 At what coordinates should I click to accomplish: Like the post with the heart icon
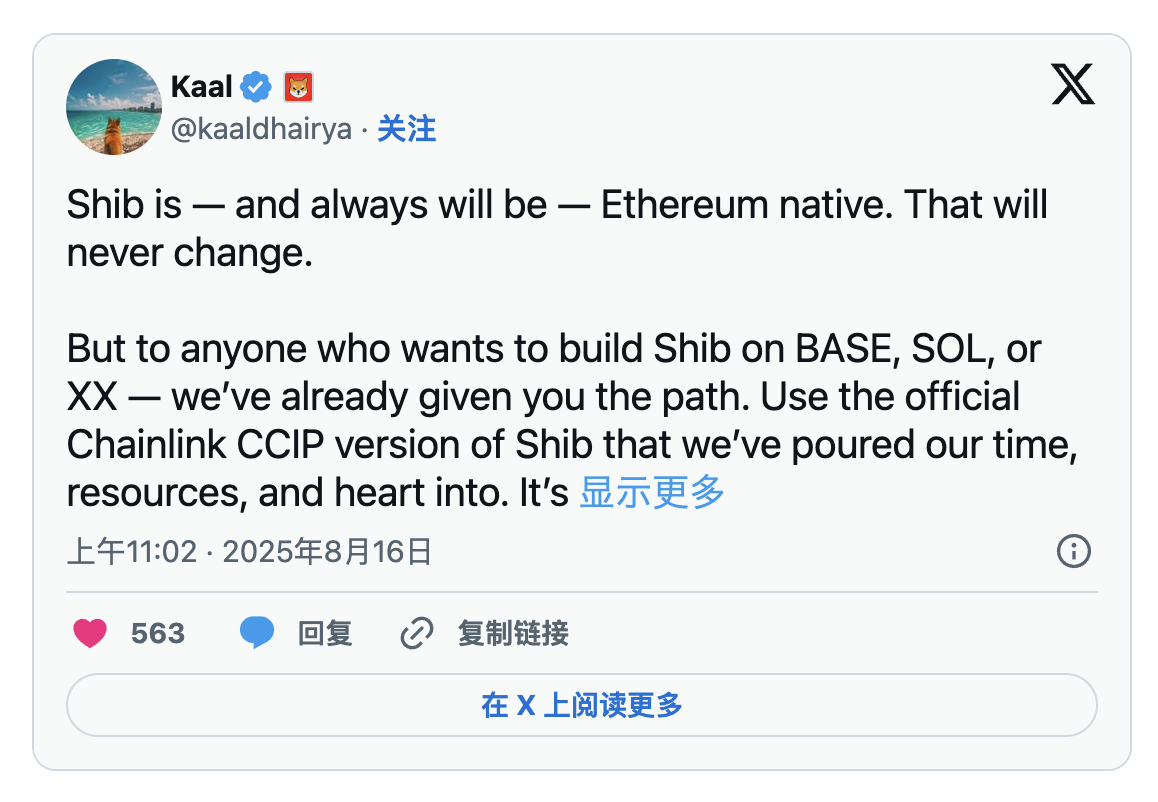tap(90, 633)
